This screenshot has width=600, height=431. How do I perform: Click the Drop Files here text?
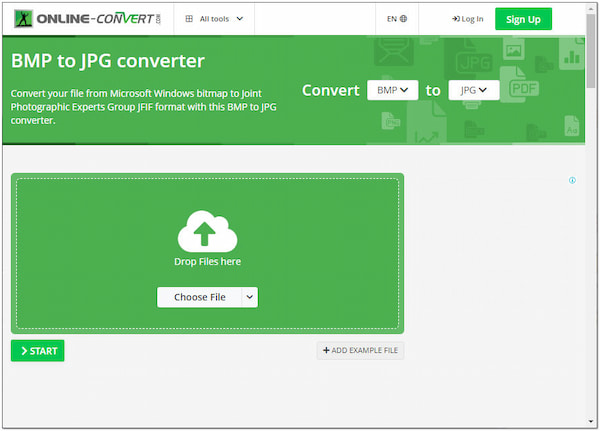207,261
